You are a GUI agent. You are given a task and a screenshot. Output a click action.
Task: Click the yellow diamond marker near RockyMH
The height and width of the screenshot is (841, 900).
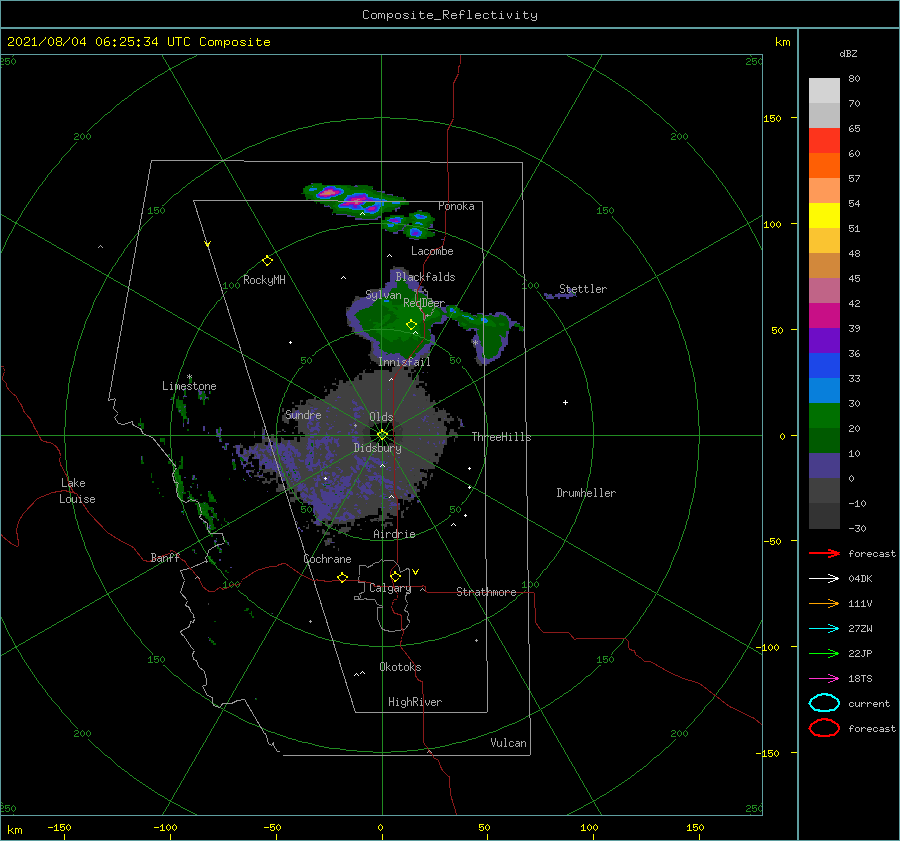[x=267, y=261]
